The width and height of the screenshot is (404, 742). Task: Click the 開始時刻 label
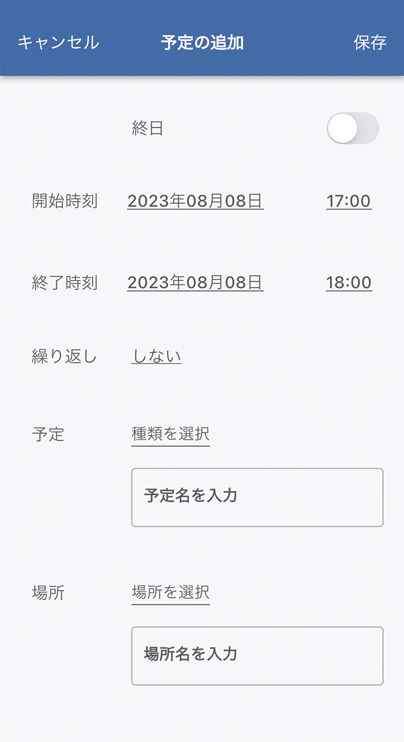65,201
